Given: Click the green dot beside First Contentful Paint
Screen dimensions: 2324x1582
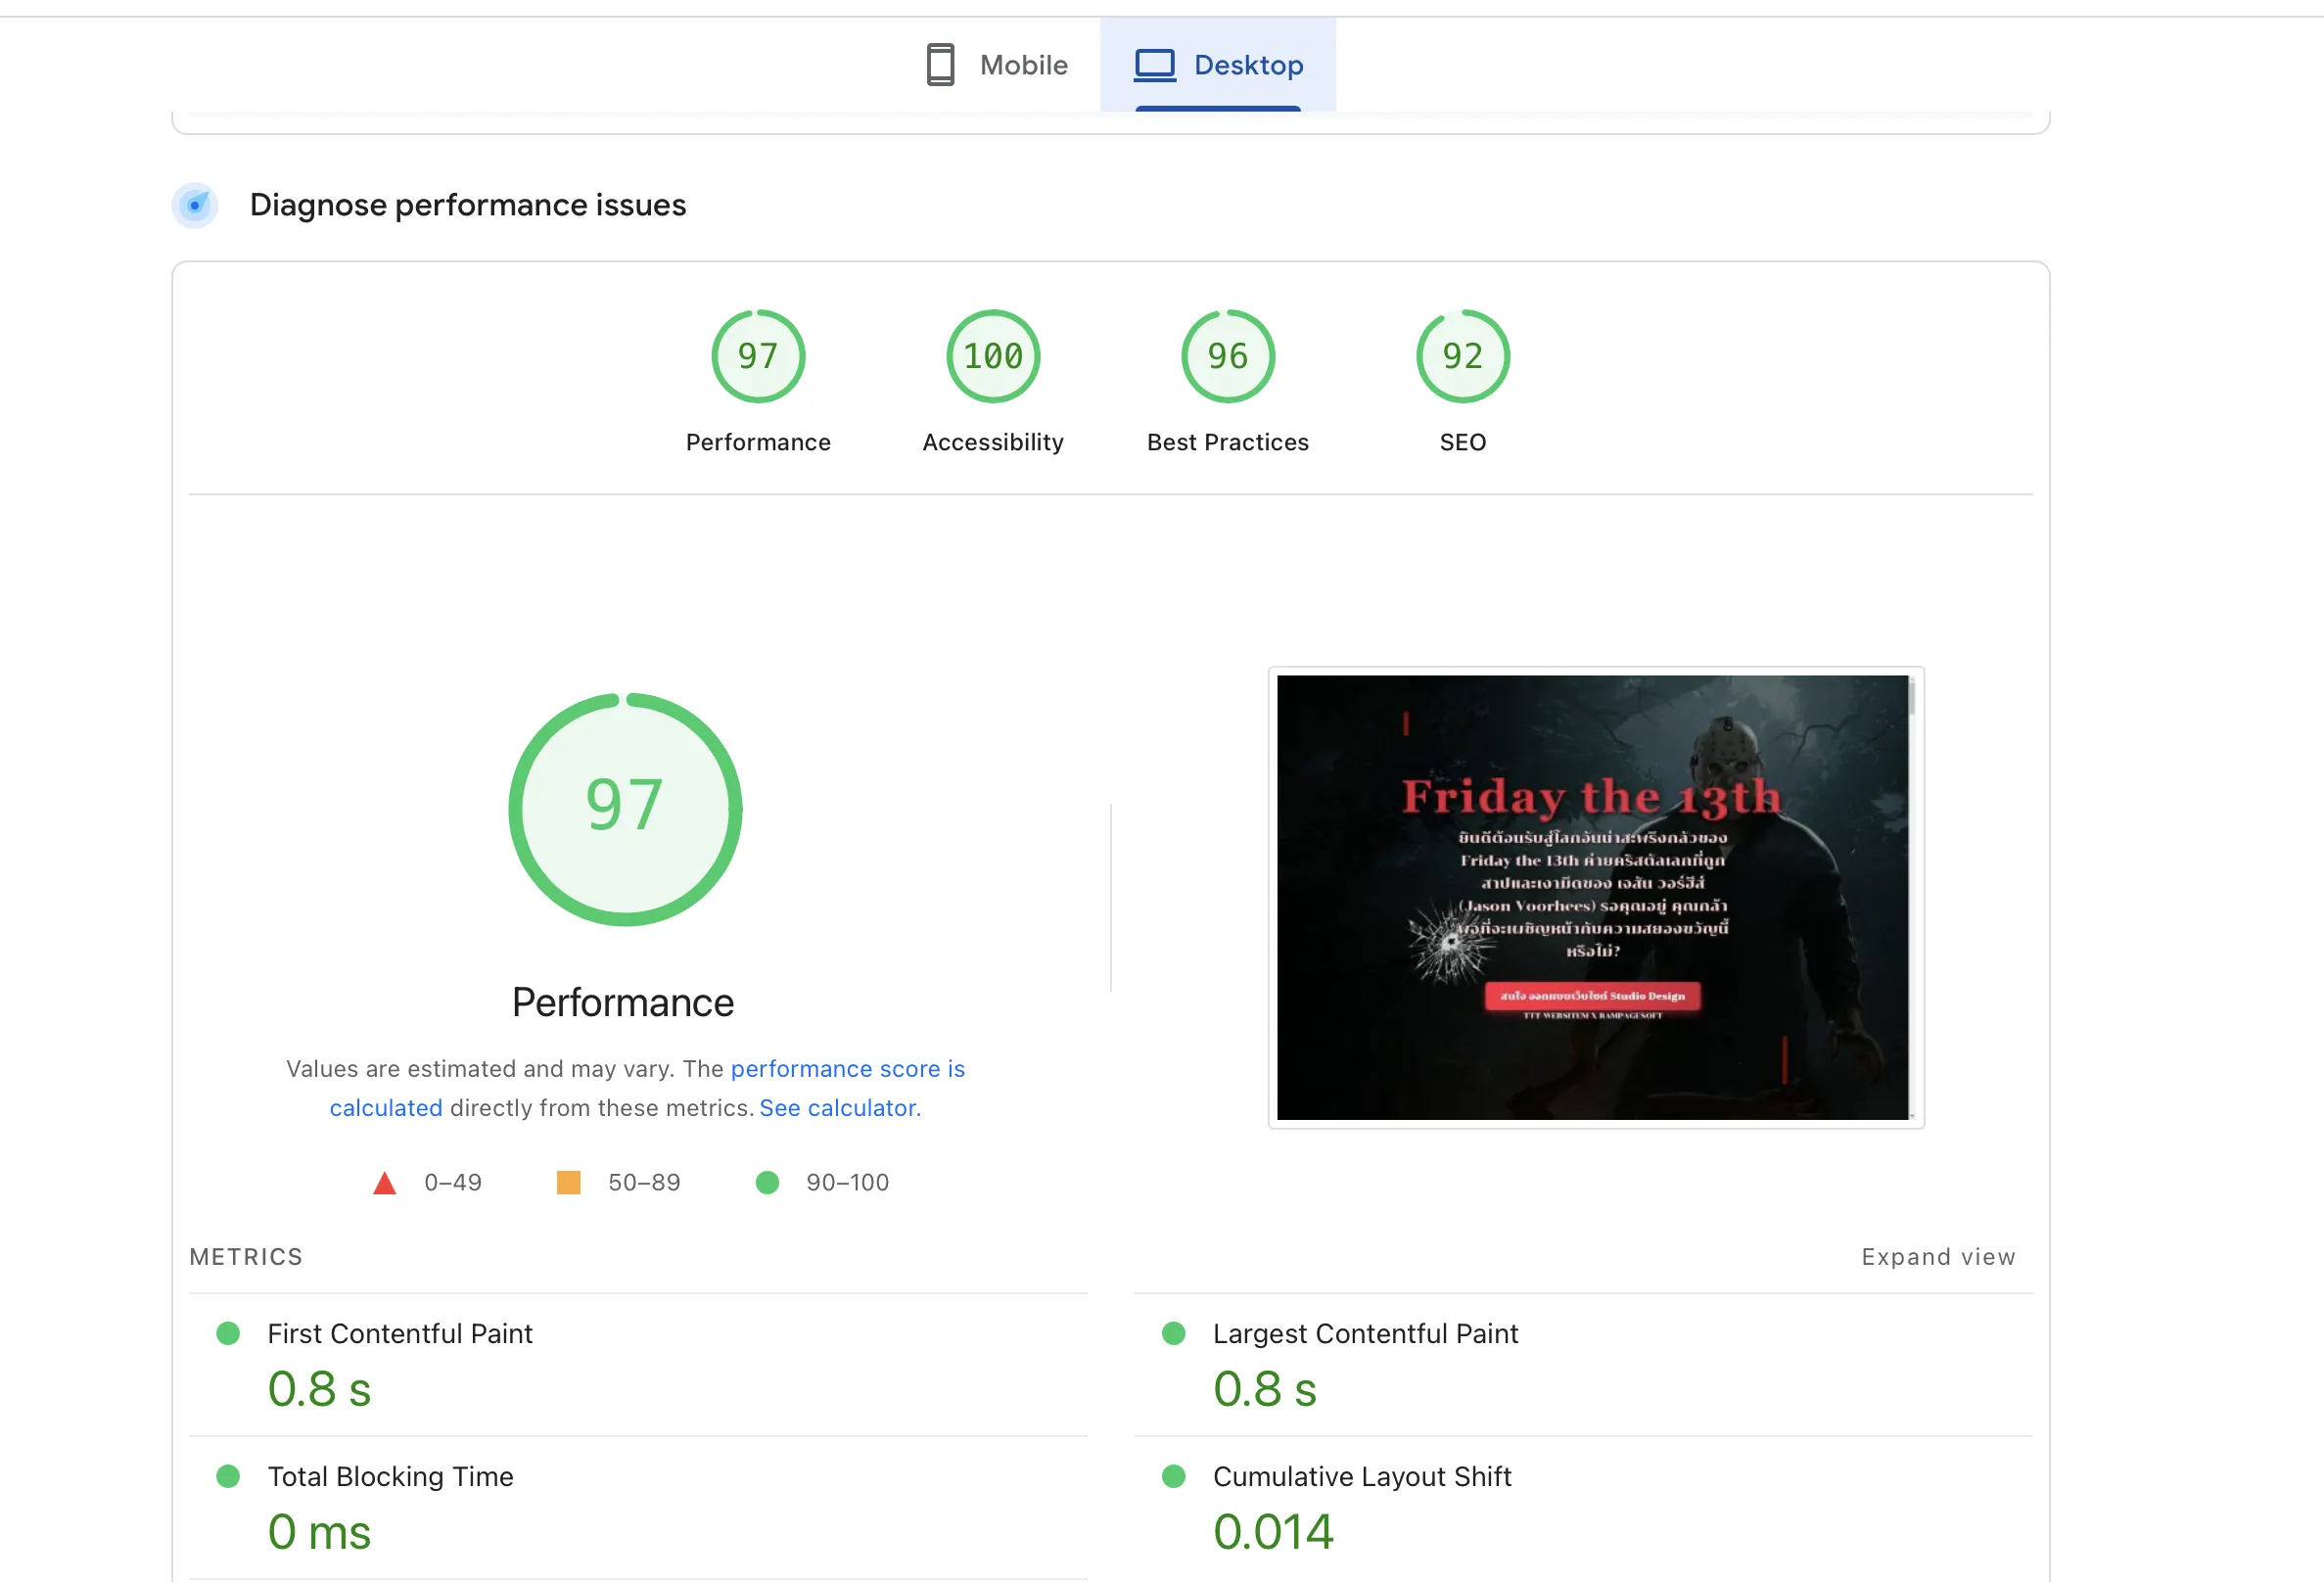Looking at the screenshot, I should coord(227,1333).
